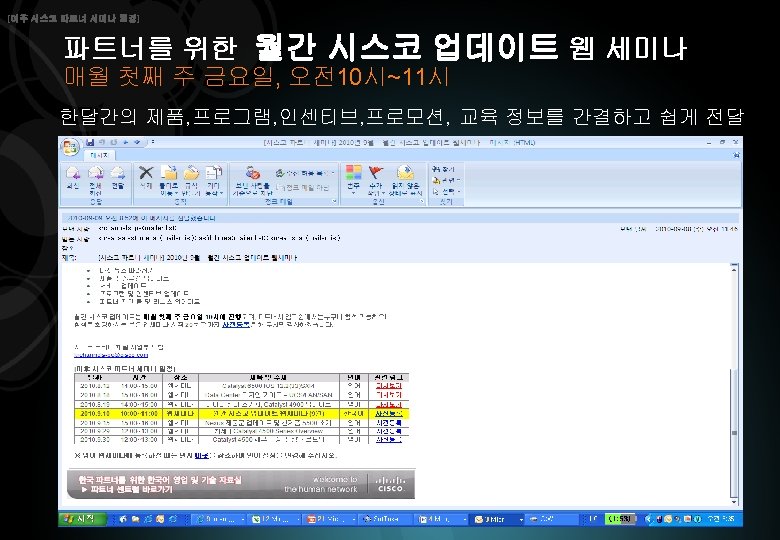Select the 10:00-11:00 cell in the highlighted row
The image size is (780, 540).
139,413
